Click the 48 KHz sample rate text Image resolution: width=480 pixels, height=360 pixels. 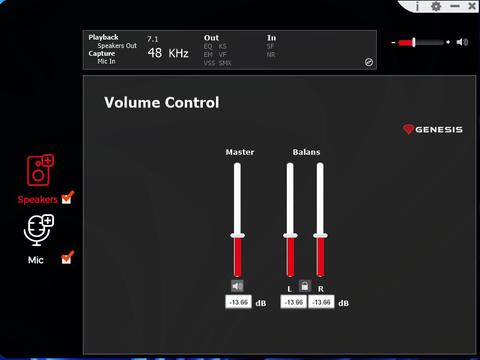(x=168, y=53)
